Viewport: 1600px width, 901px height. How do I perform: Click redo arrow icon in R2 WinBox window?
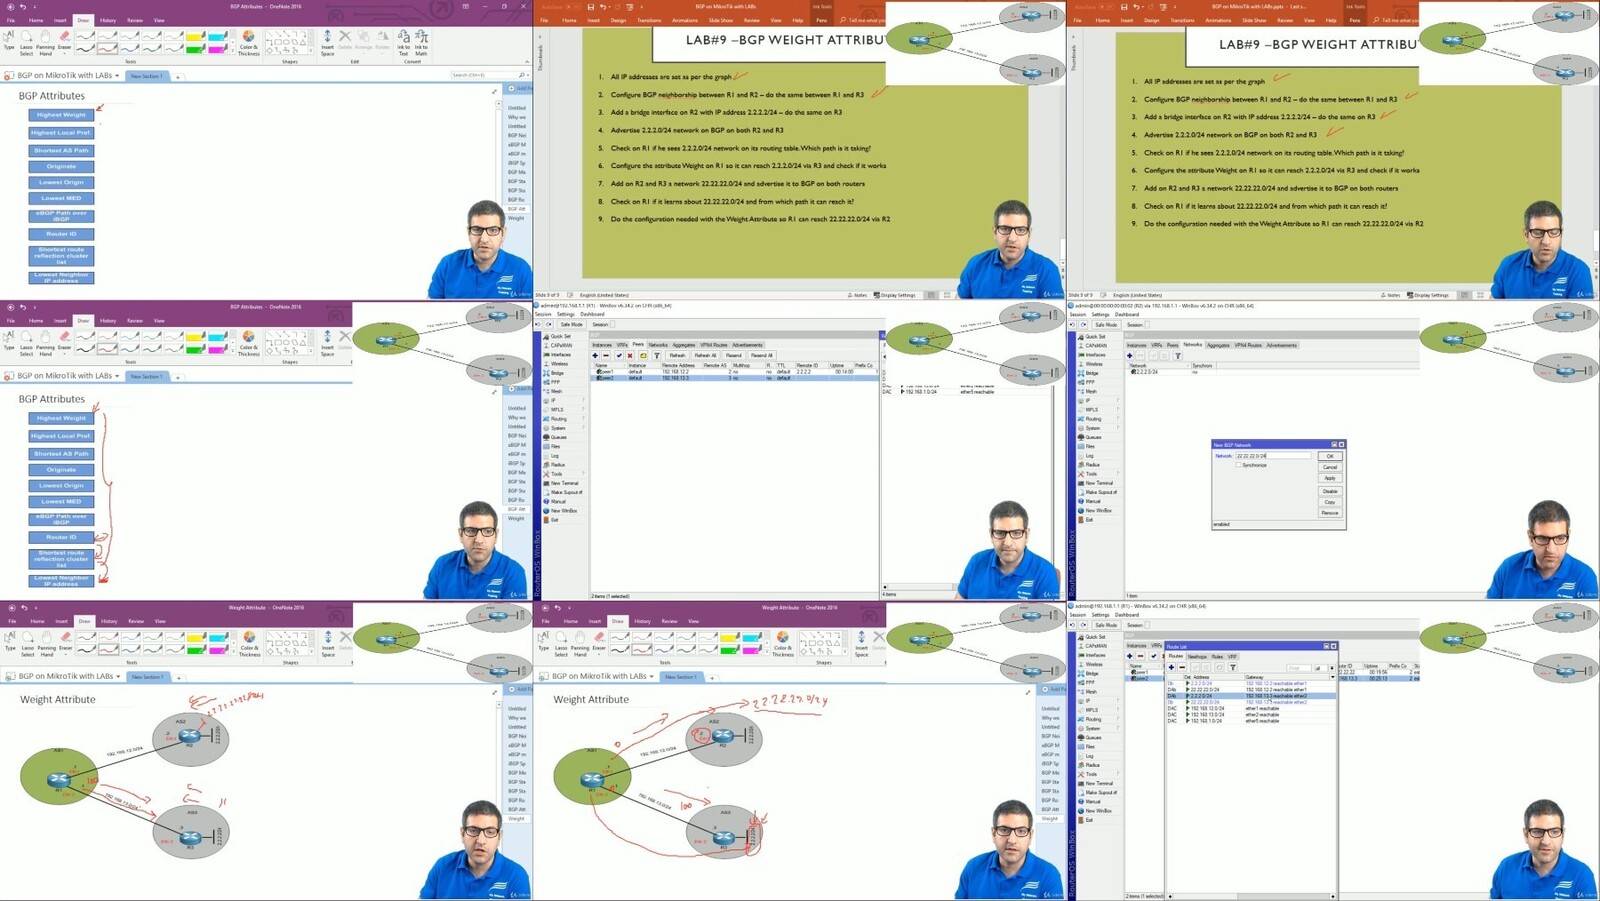tap(1083, 324)
